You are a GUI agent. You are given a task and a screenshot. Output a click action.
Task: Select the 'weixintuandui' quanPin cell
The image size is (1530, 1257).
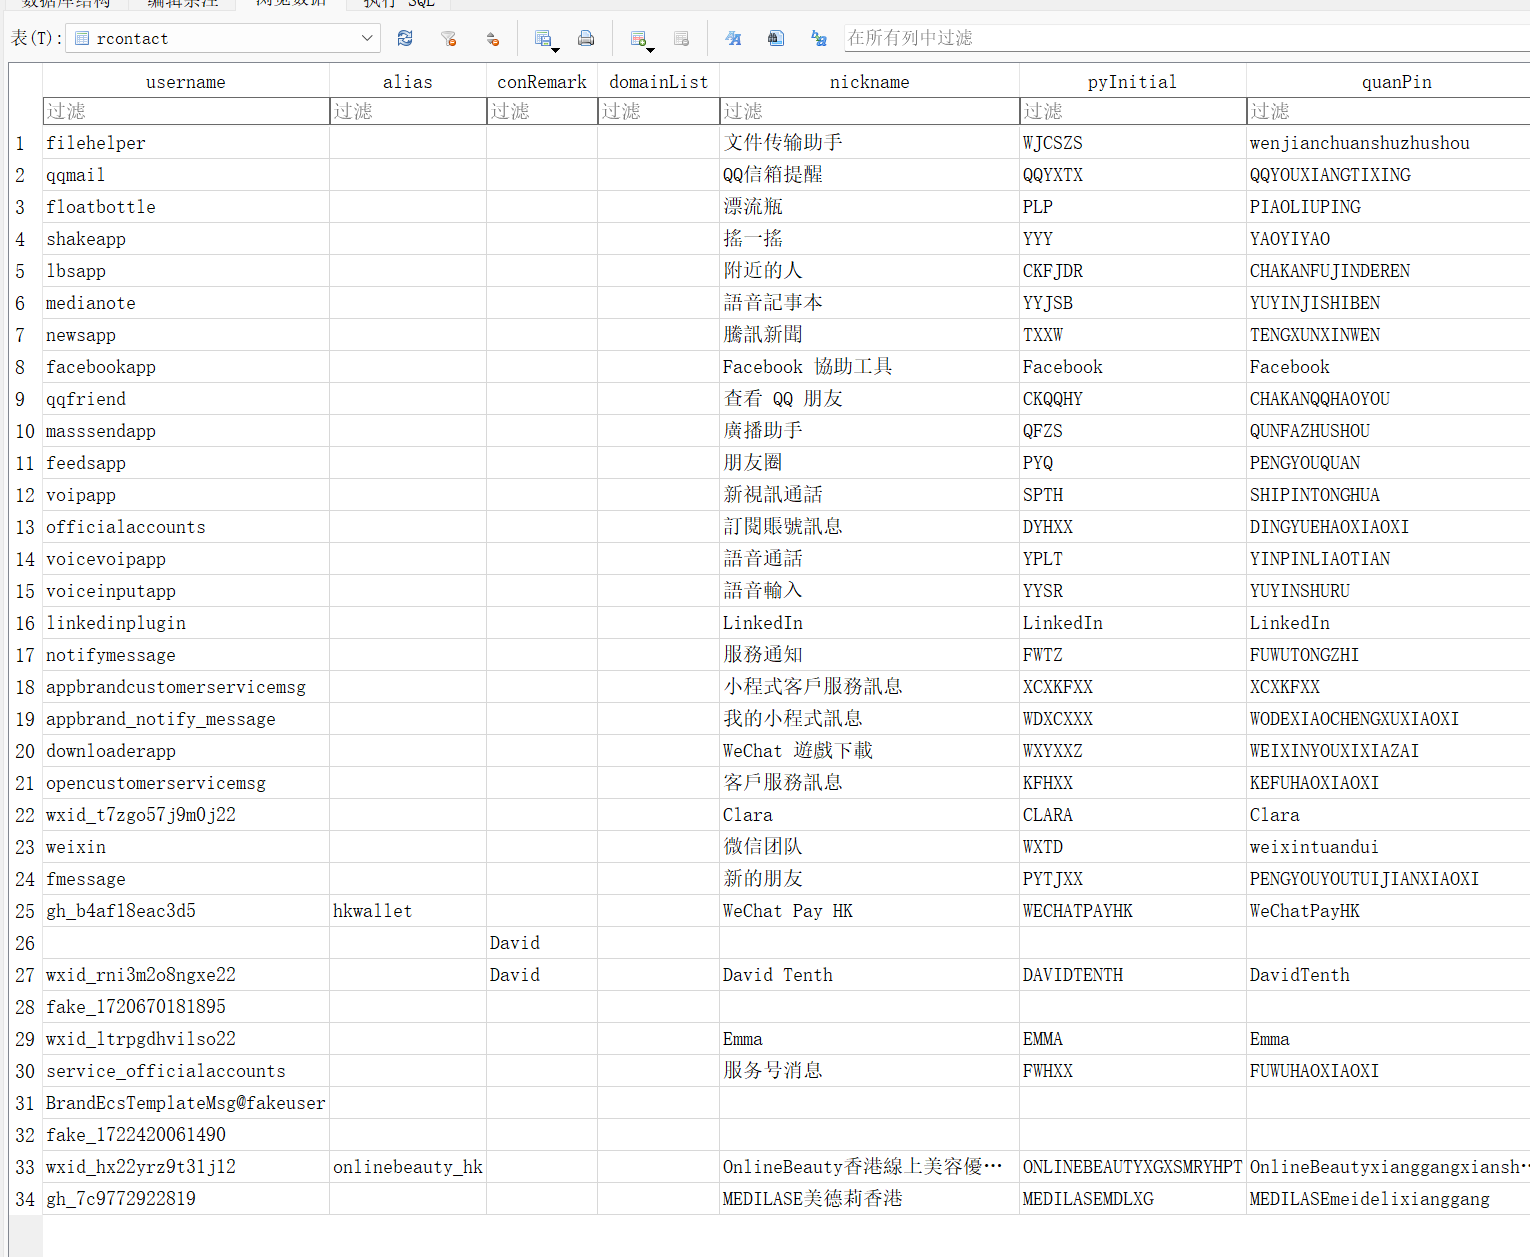click(x=1389, y=847)
